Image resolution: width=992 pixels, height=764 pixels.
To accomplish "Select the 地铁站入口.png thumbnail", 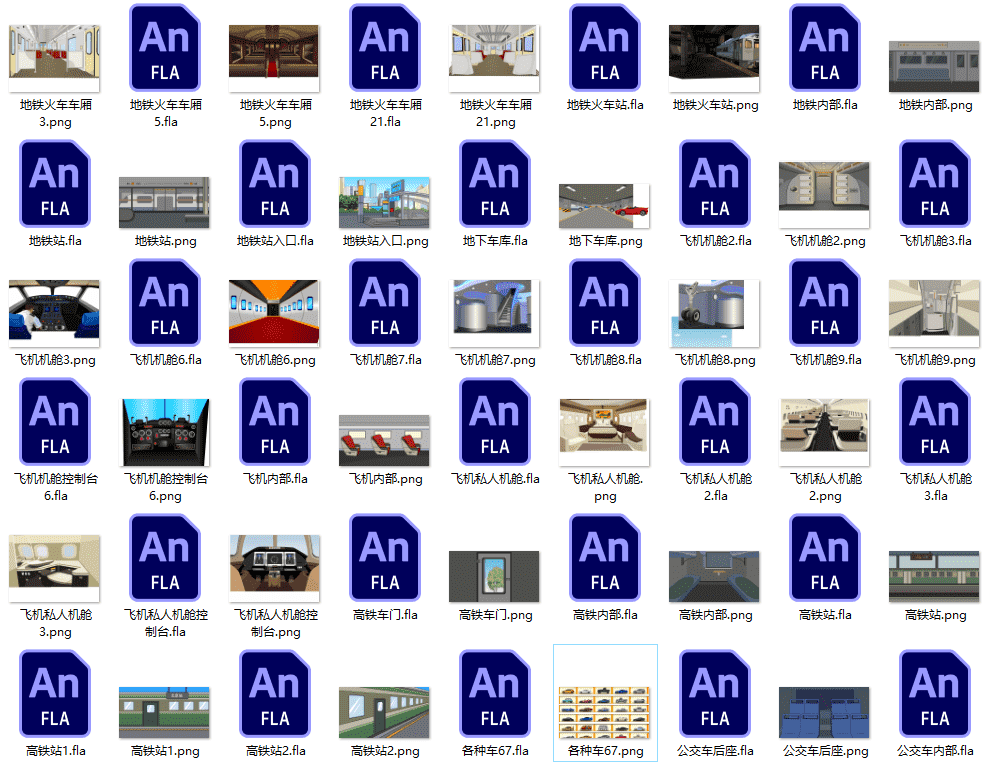I will tap(385, 203).
